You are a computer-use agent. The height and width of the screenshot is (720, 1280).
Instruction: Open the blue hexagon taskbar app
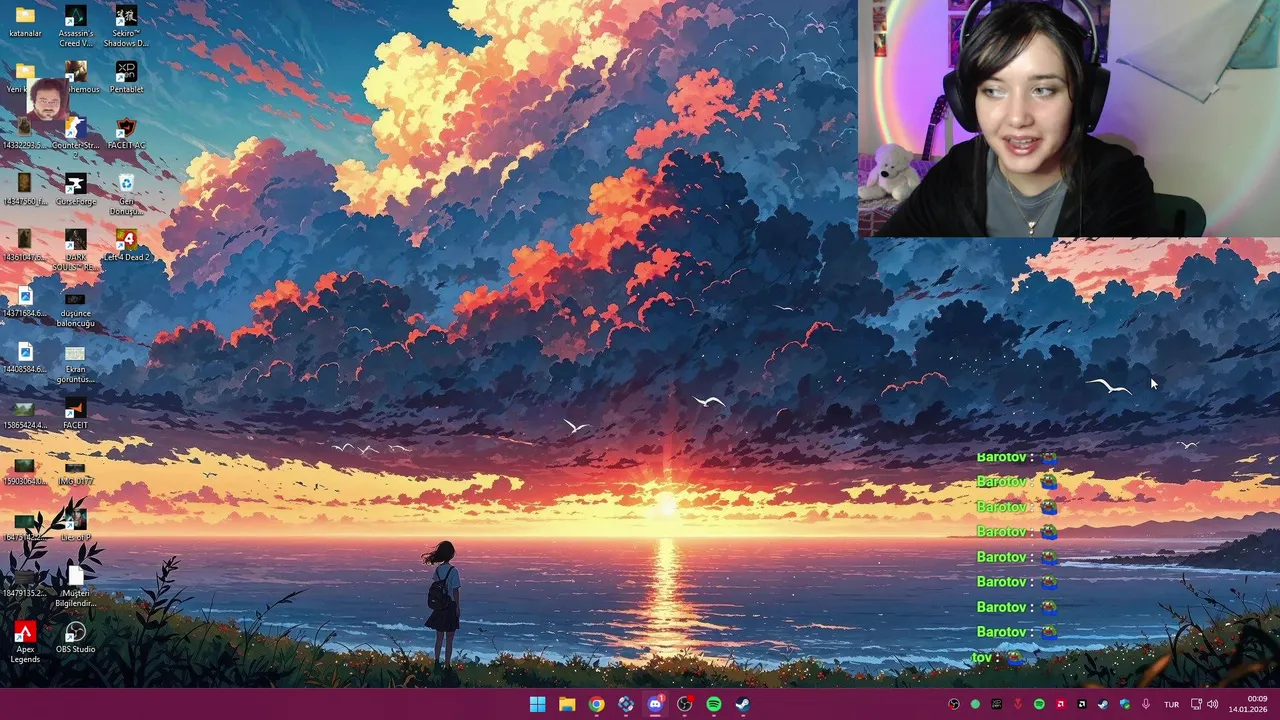[x=626, y=704]
